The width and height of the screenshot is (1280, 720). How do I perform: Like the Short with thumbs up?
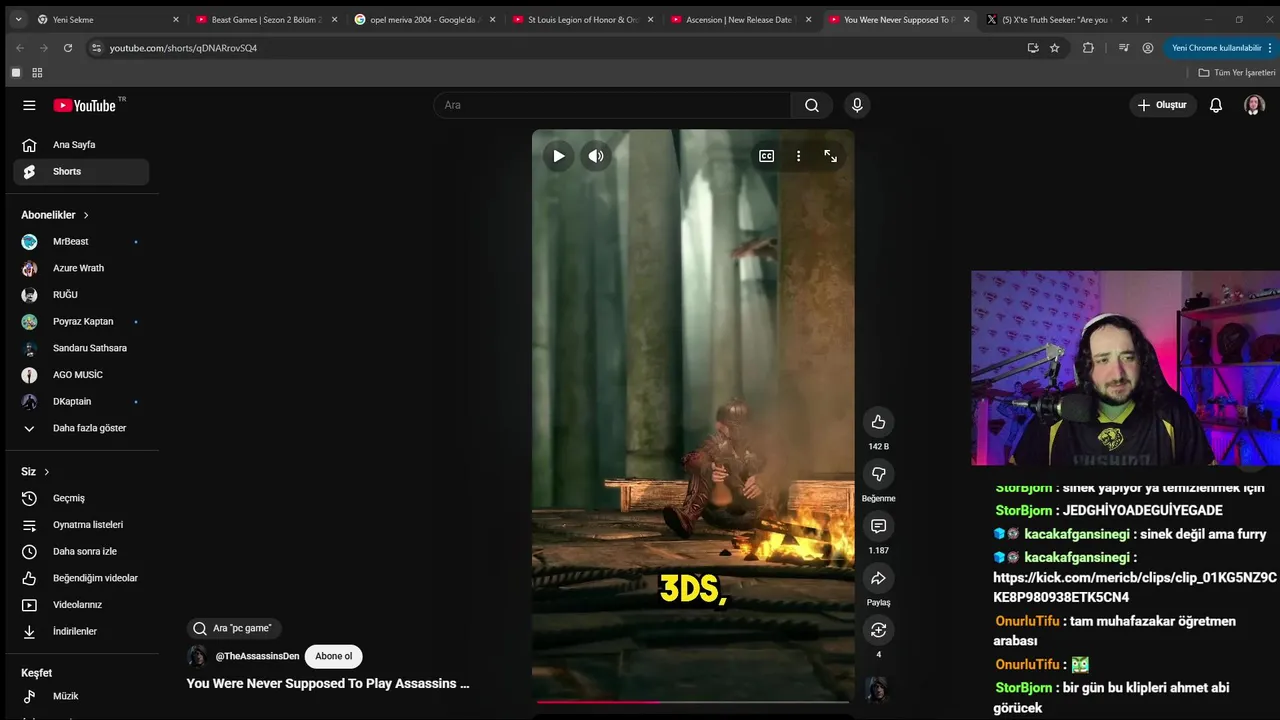coord(878,422)
